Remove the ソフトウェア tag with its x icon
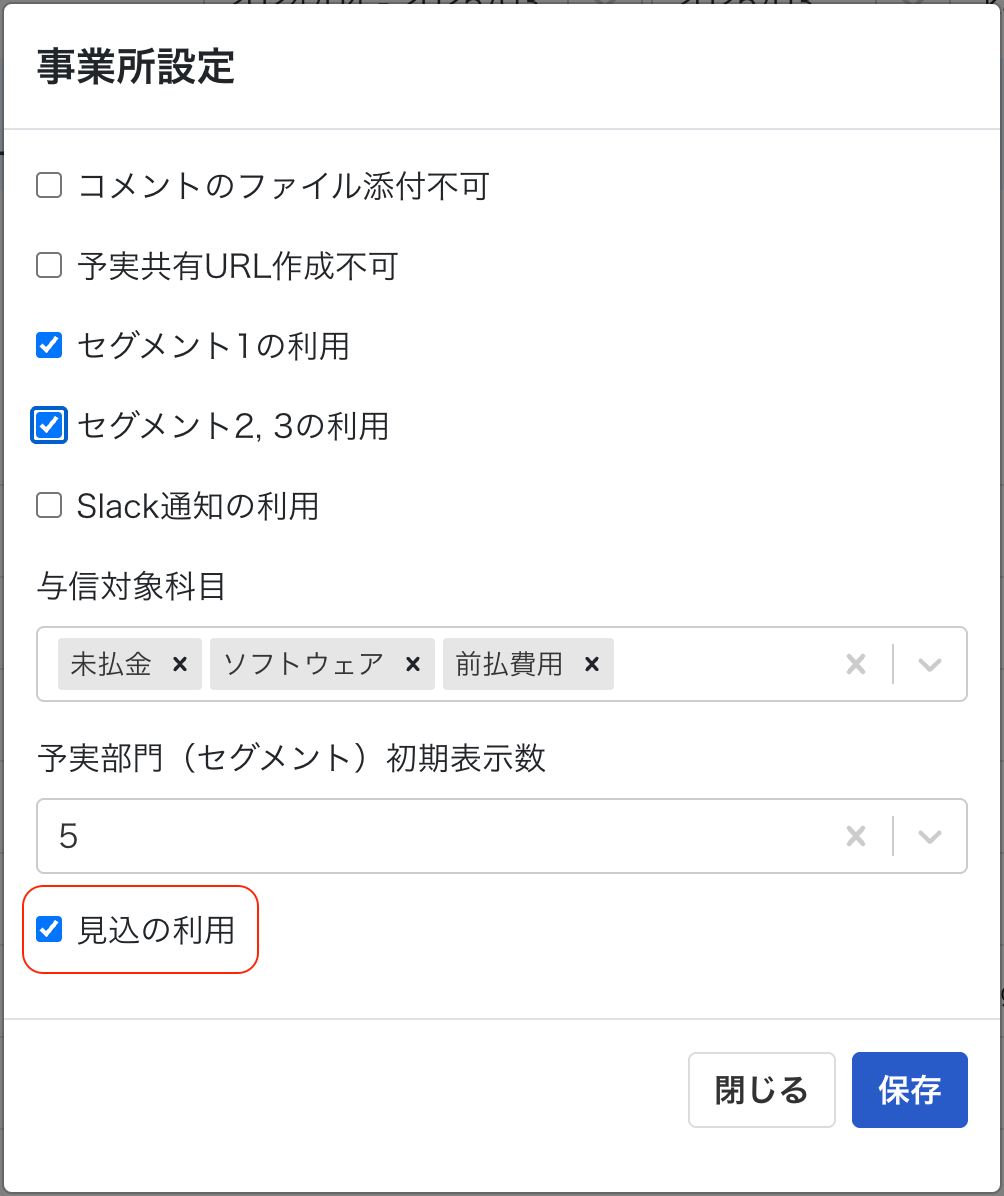The width and height of the screenshot is (1004, 1196). pos(413,664)
